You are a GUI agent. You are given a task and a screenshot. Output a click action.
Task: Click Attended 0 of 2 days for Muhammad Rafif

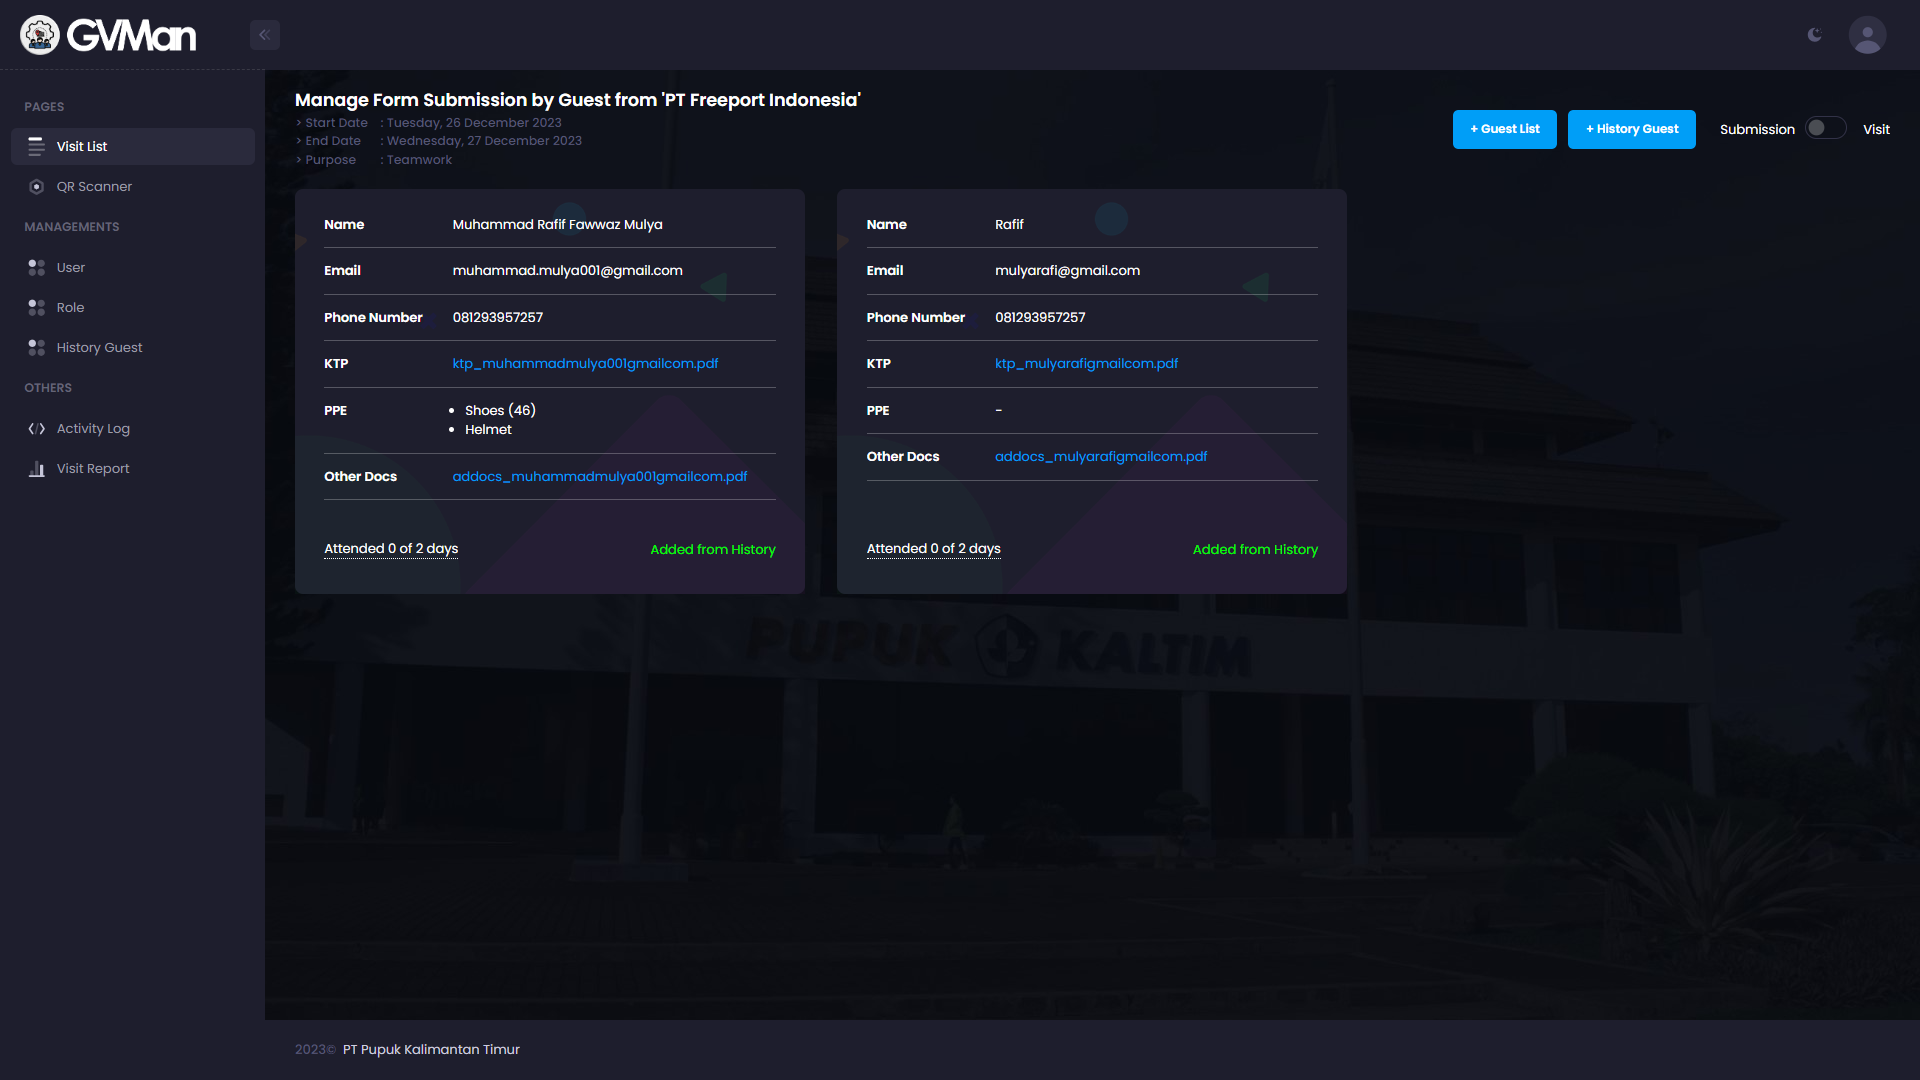[391, 548]
